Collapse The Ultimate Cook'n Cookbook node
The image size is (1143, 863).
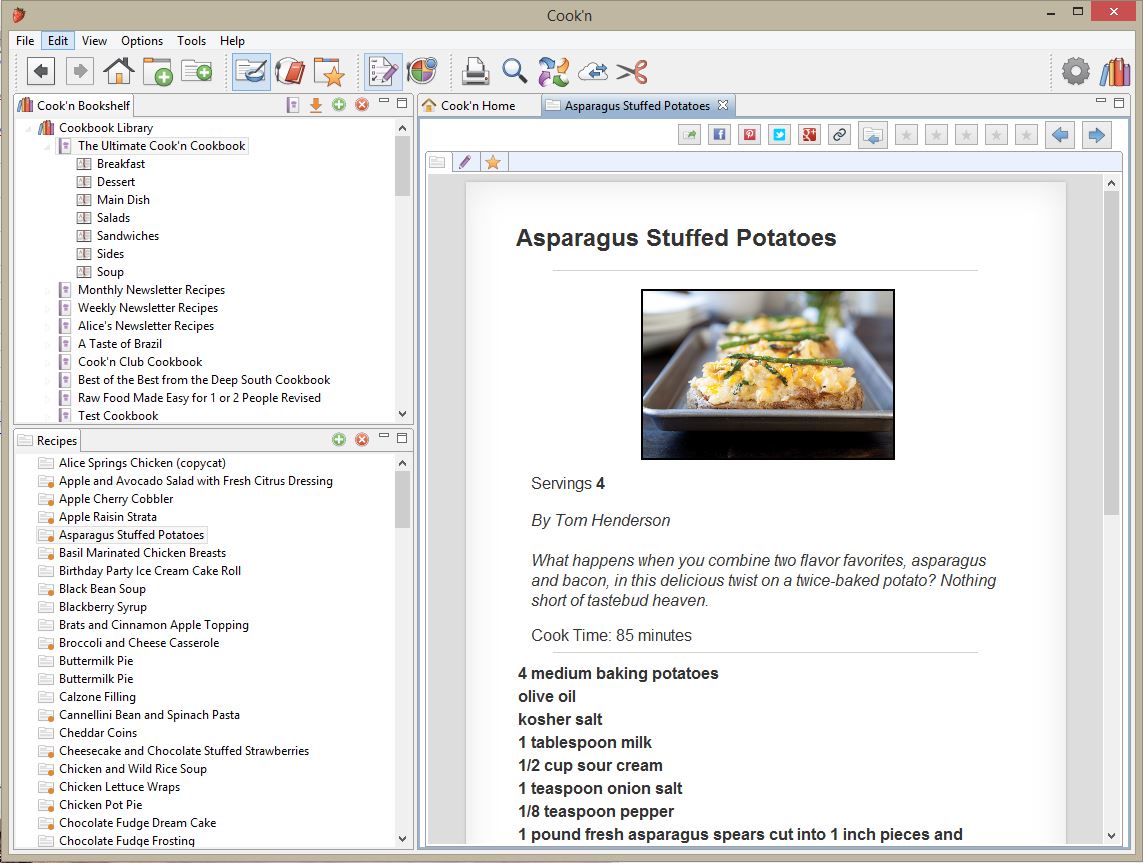click(x=47, y=146)
